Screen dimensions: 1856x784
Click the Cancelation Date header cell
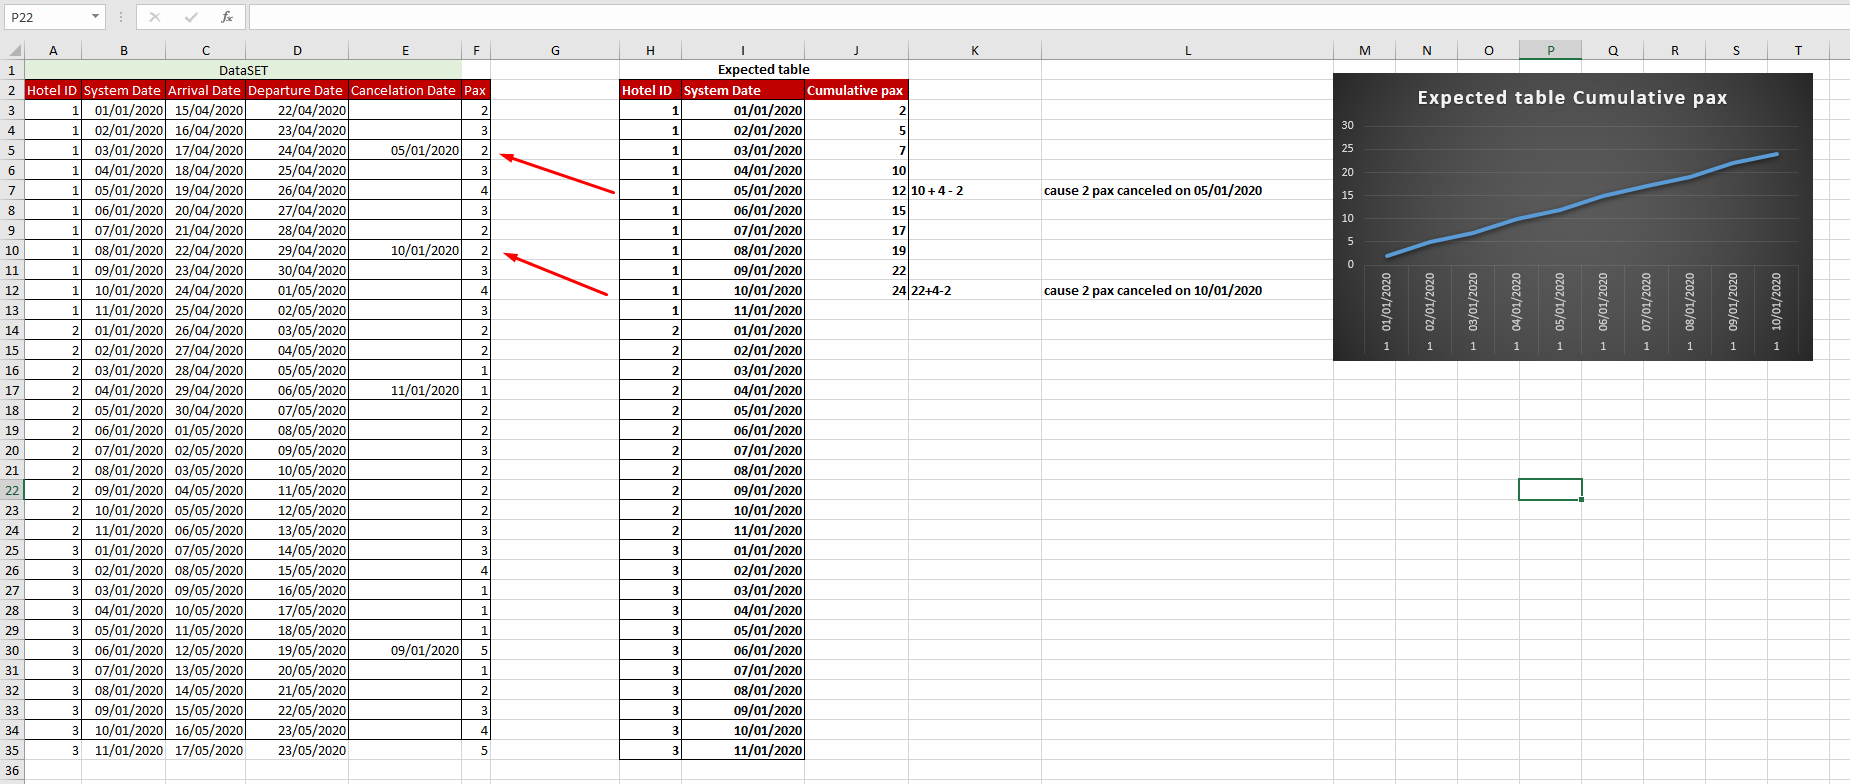pos(405,90)
